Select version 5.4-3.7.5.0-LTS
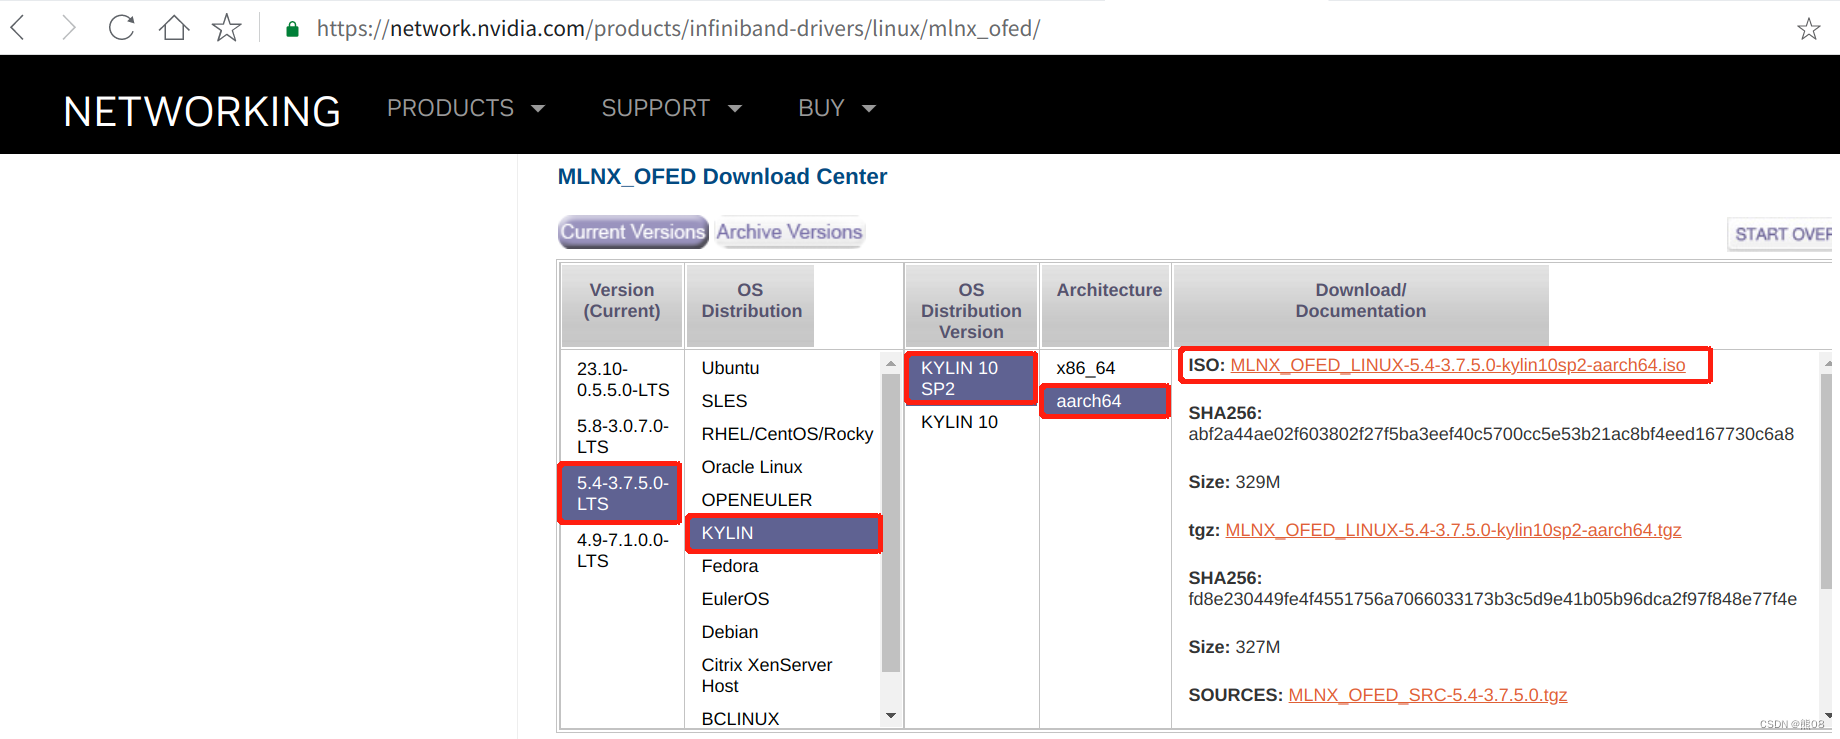The image size is (1840, 739). 620,493
